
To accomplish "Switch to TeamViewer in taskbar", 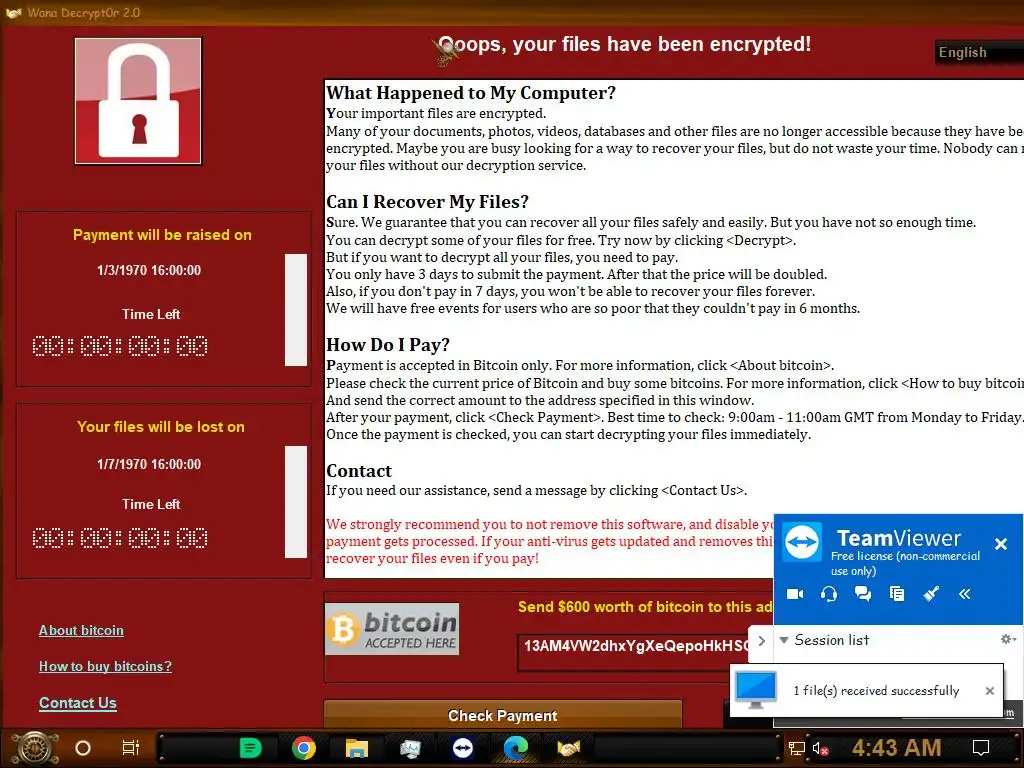I will pos(463,748).
